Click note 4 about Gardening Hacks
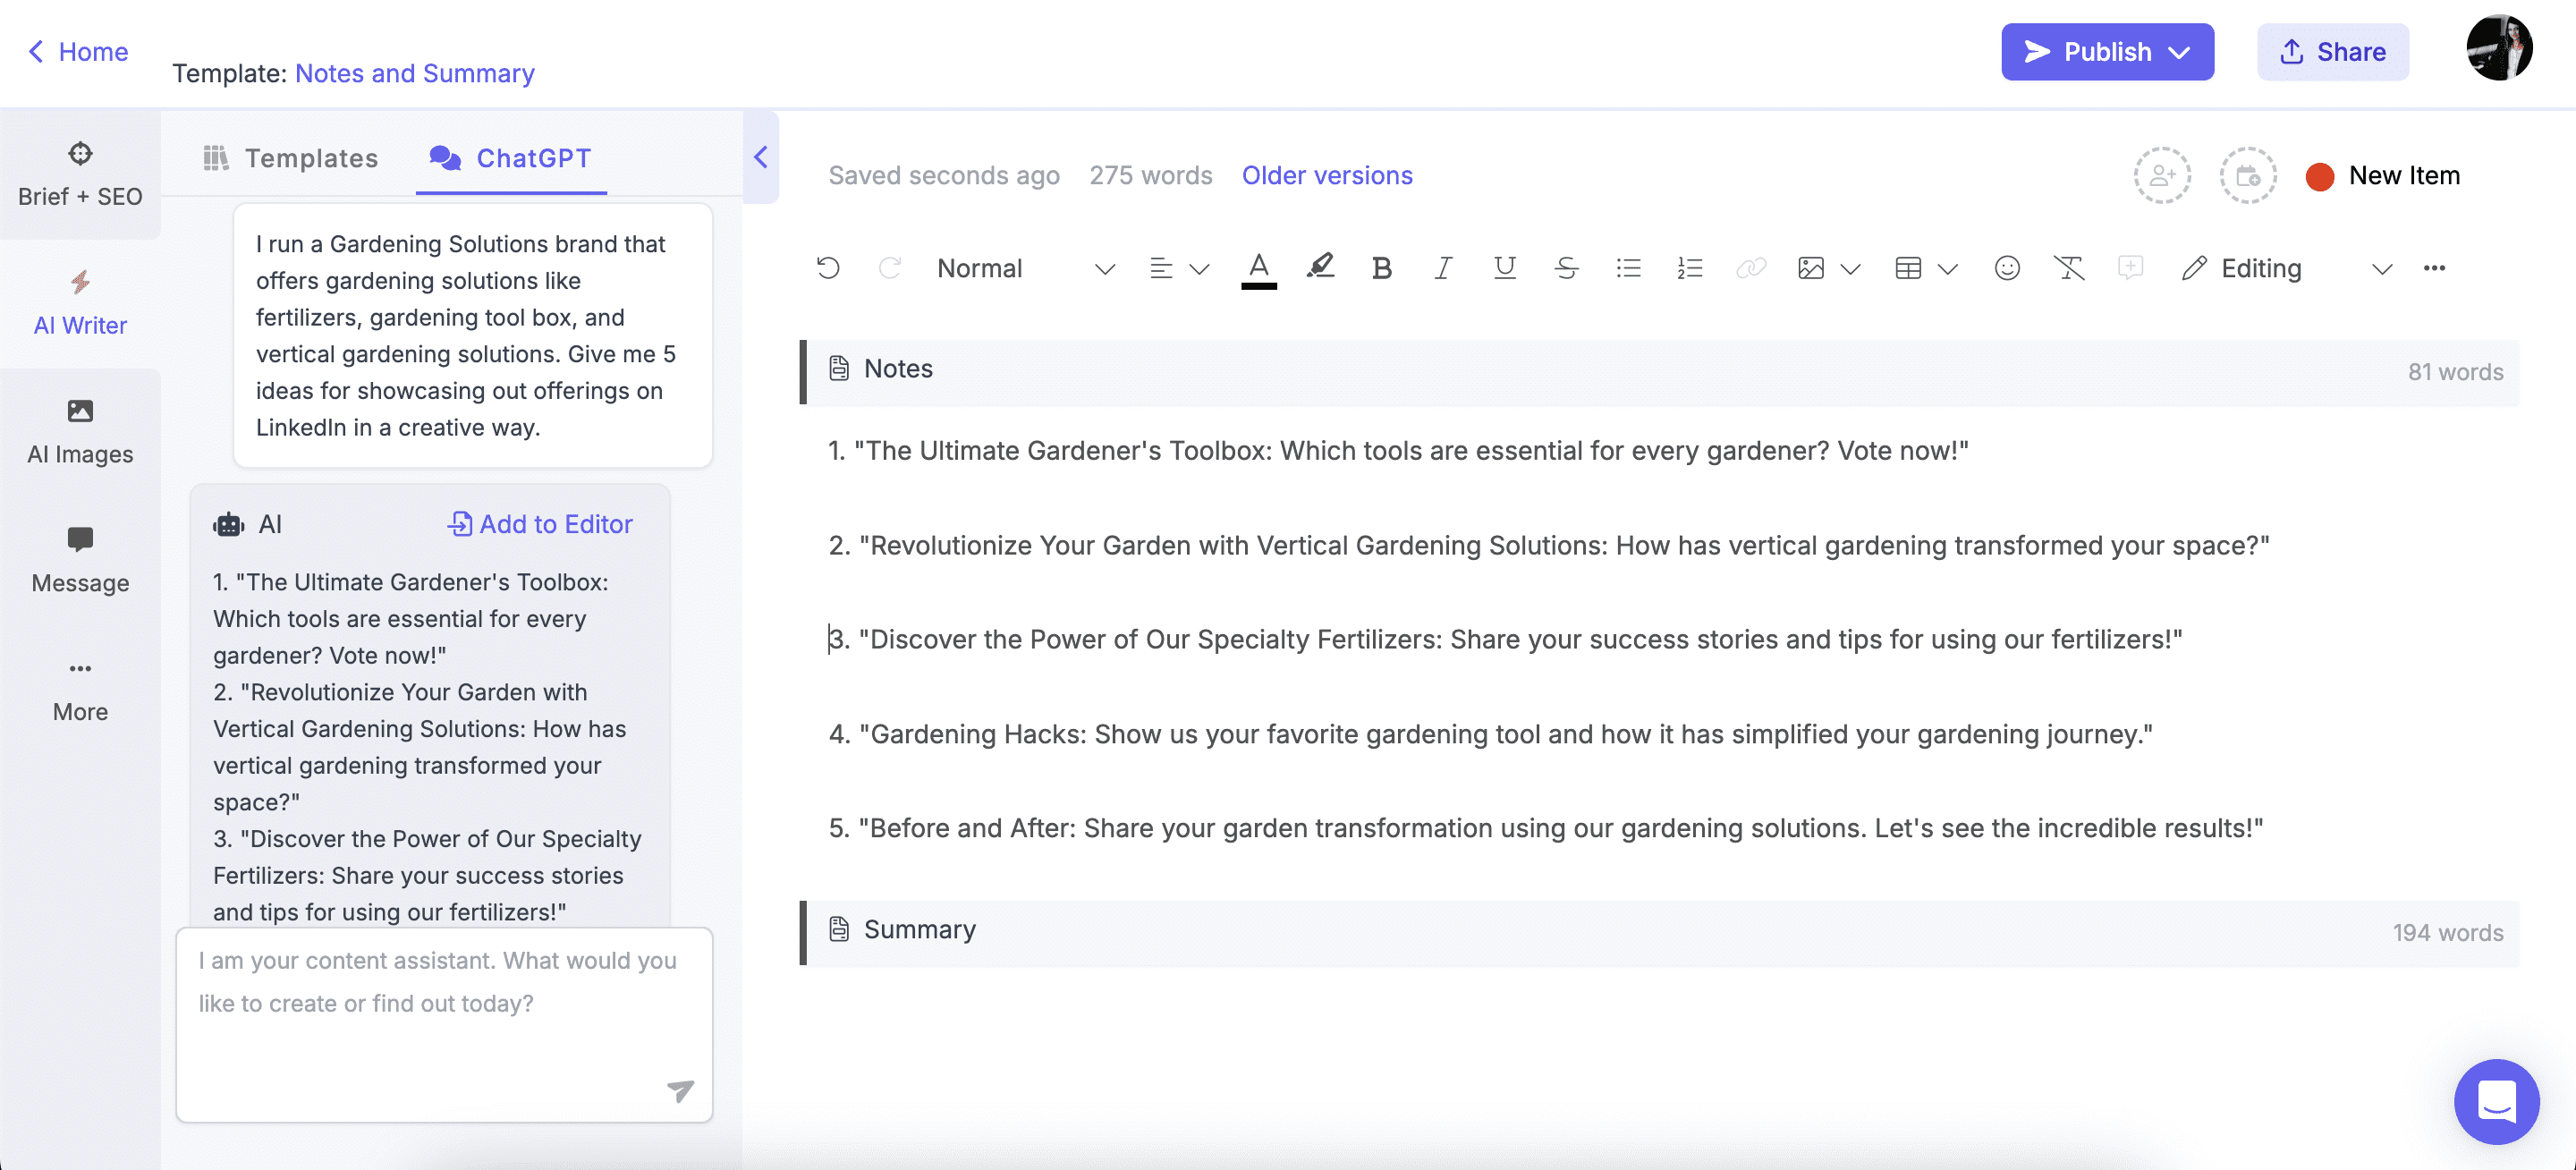Viewport: 2576px width, 1170px height. click(x=1490, y=735)
